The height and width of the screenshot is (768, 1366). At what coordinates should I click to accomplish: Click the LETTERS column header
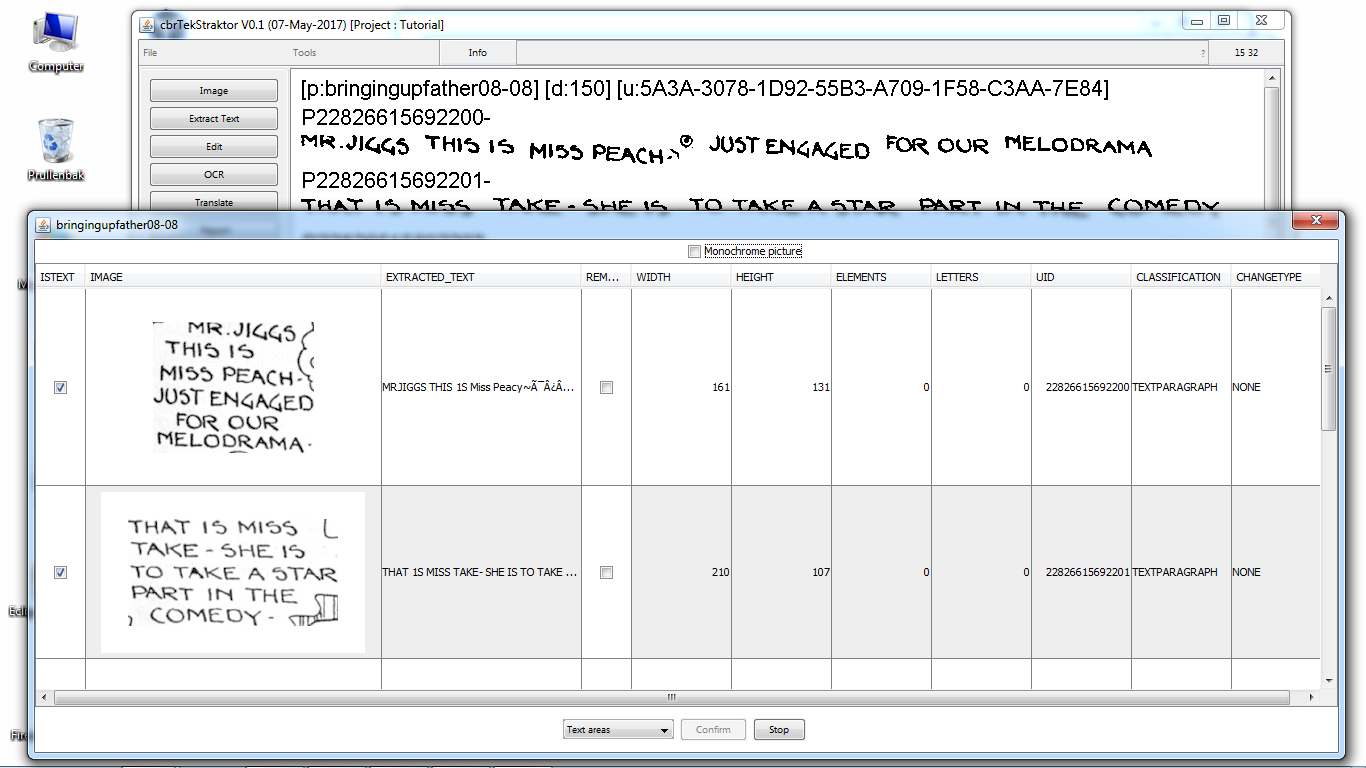(981, 277)
